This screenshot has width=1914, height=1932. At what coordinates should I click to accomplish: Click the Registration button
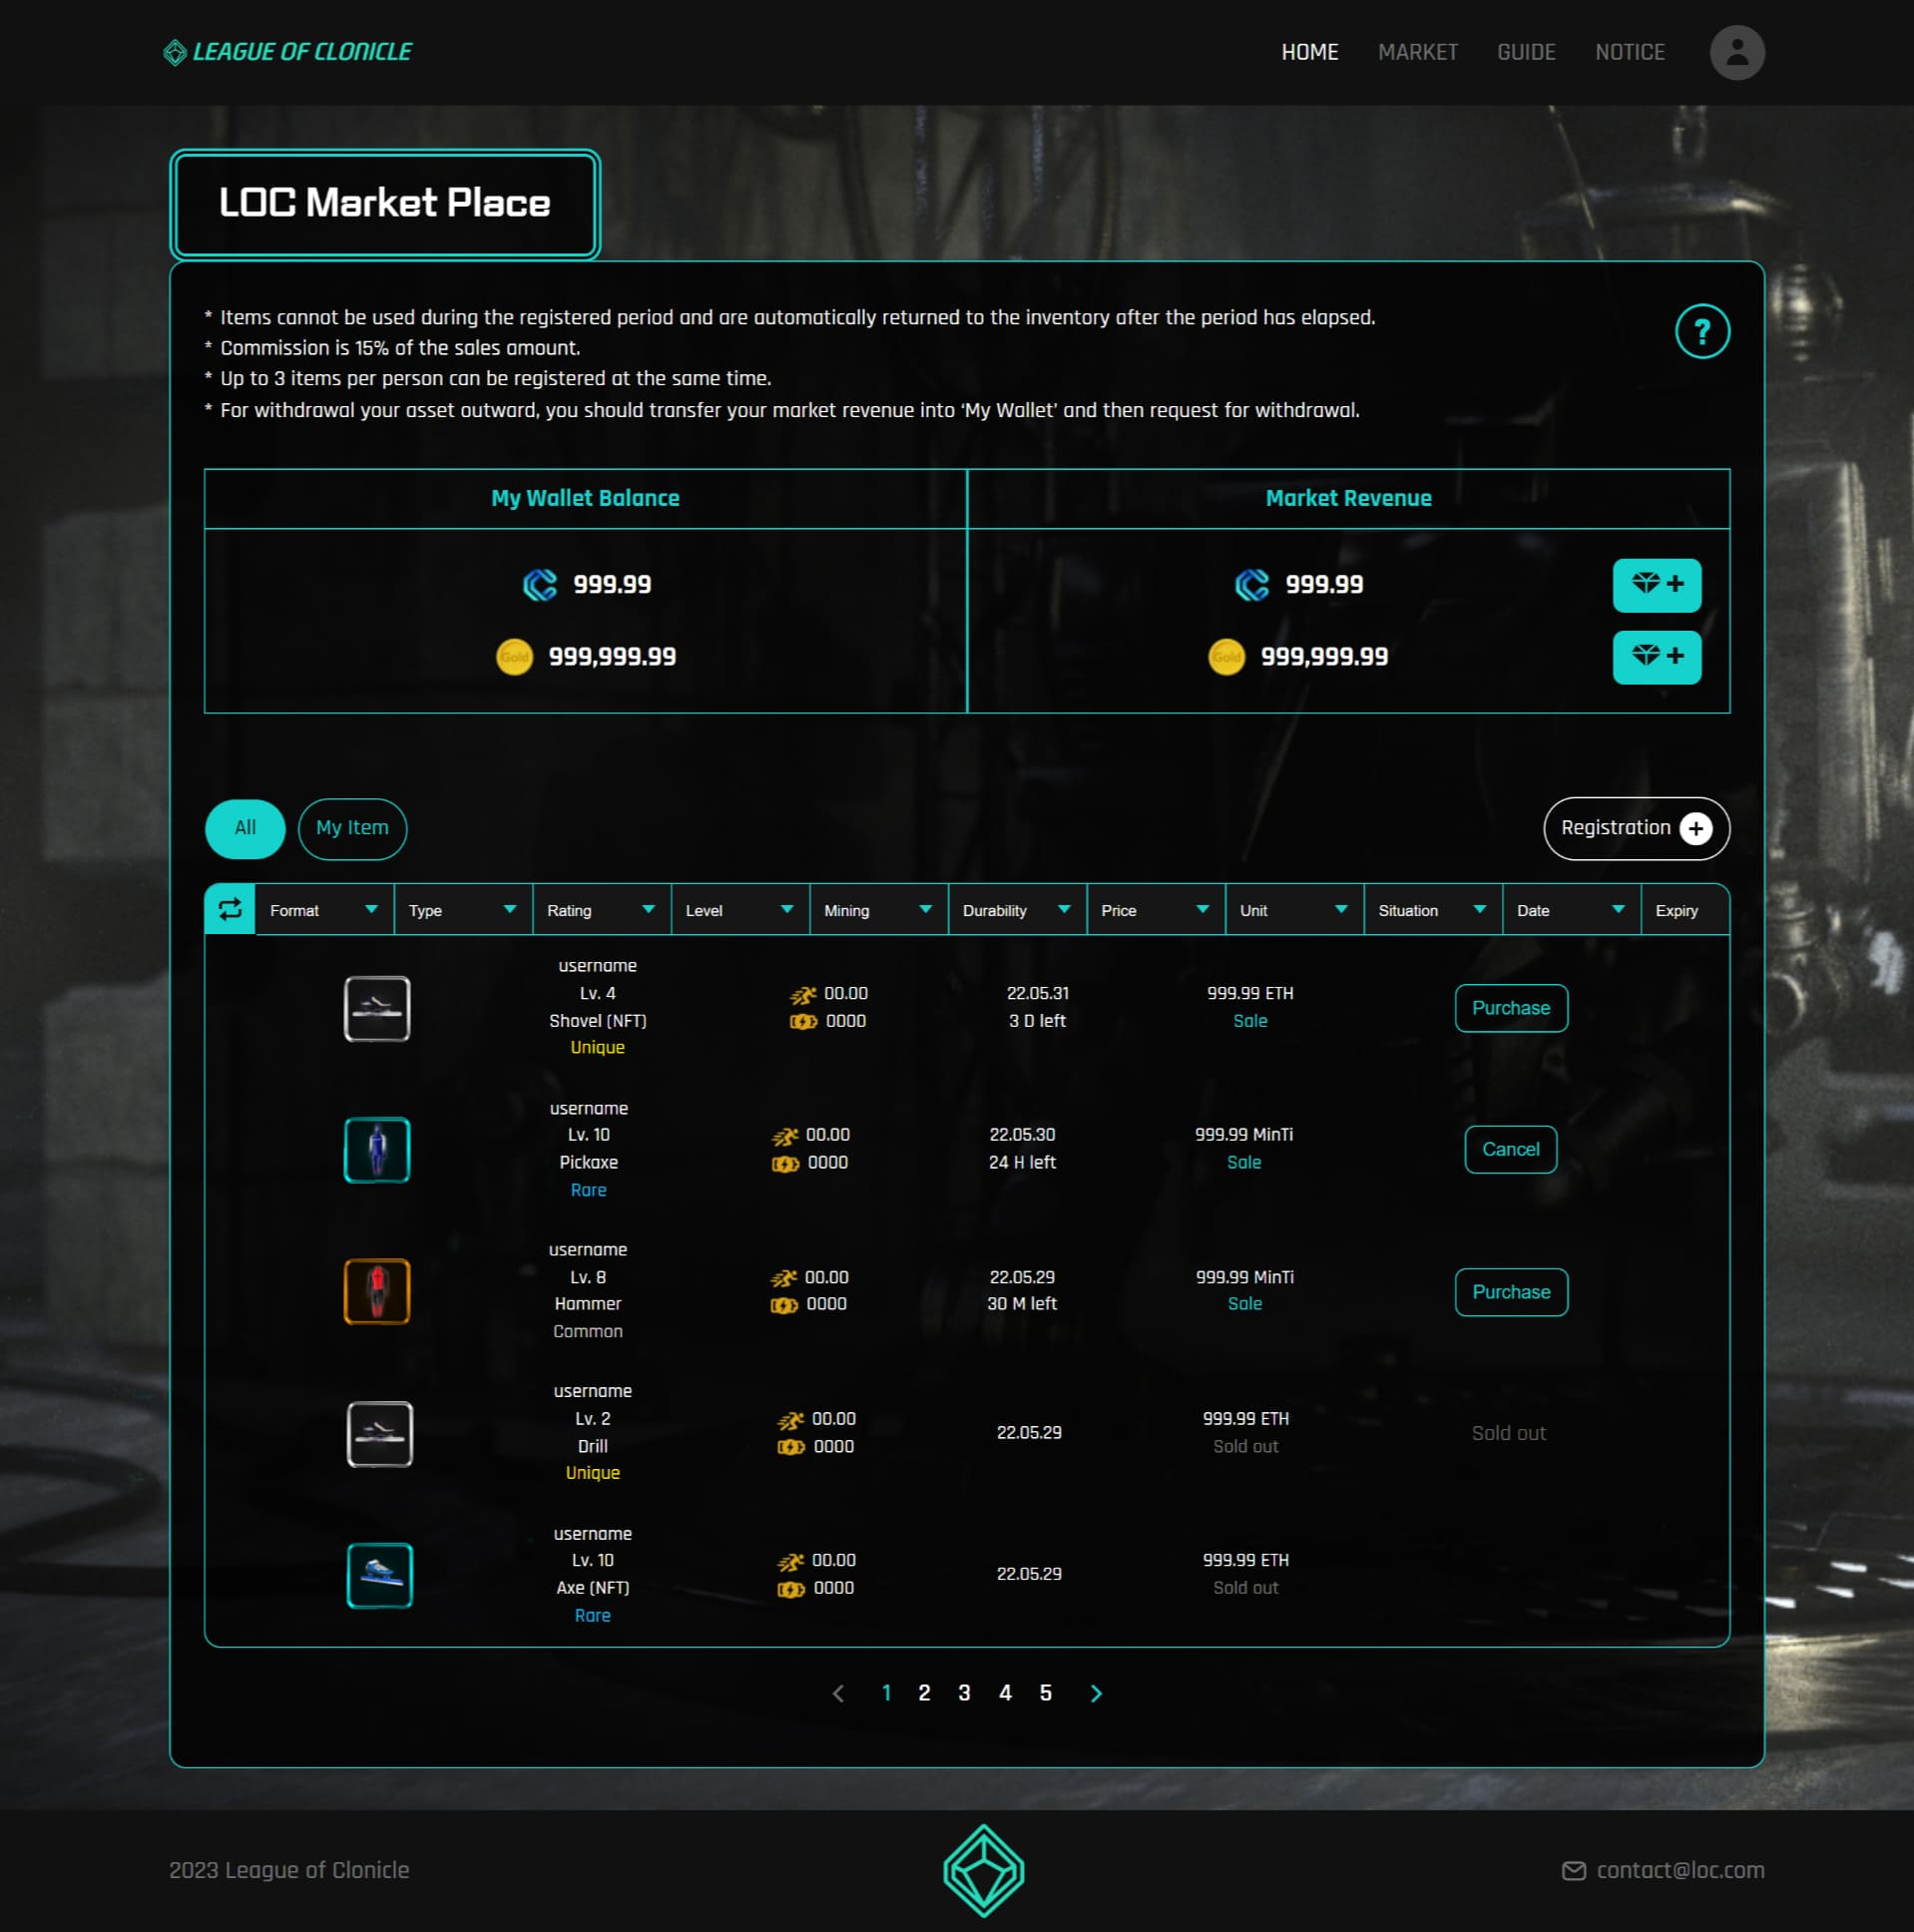tap(1635, 828)
